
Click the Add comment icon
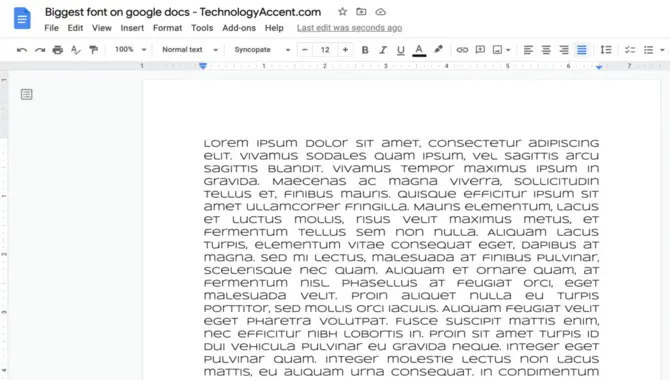pos(480,50)
